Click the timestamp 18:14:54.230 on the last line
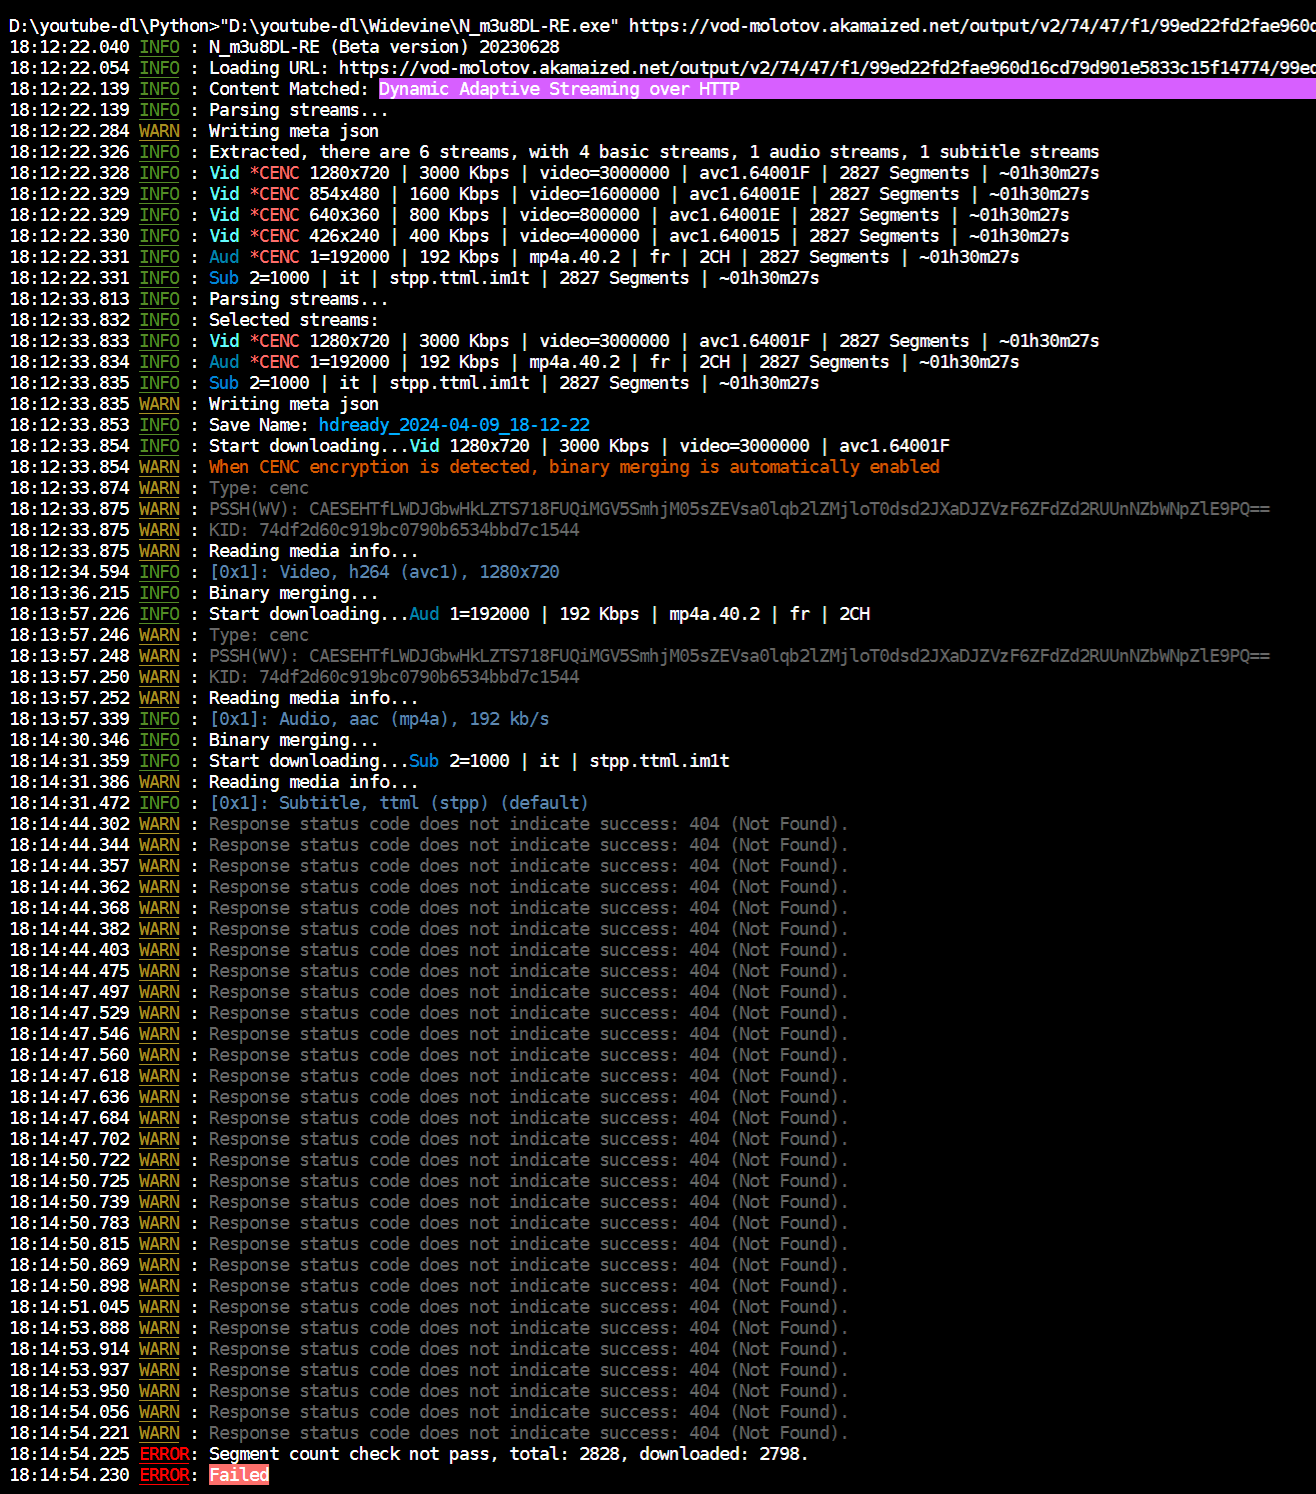 pos(70,1475)
